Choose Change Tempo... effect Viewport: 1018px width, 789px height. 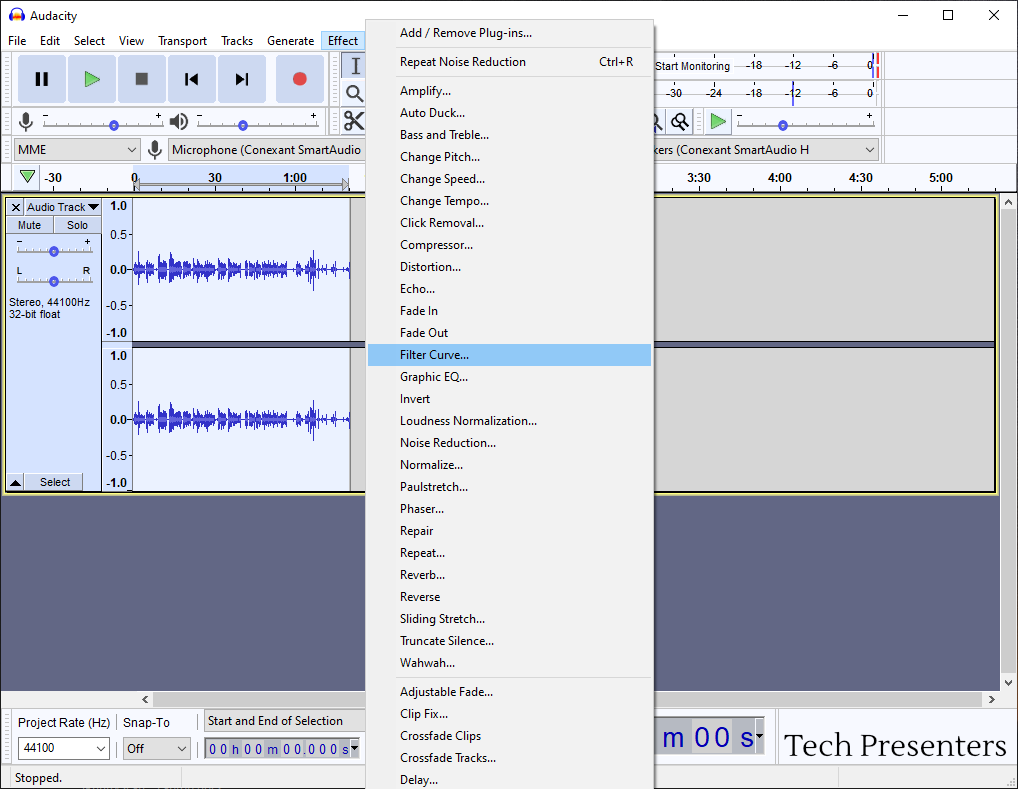(509, 201)
